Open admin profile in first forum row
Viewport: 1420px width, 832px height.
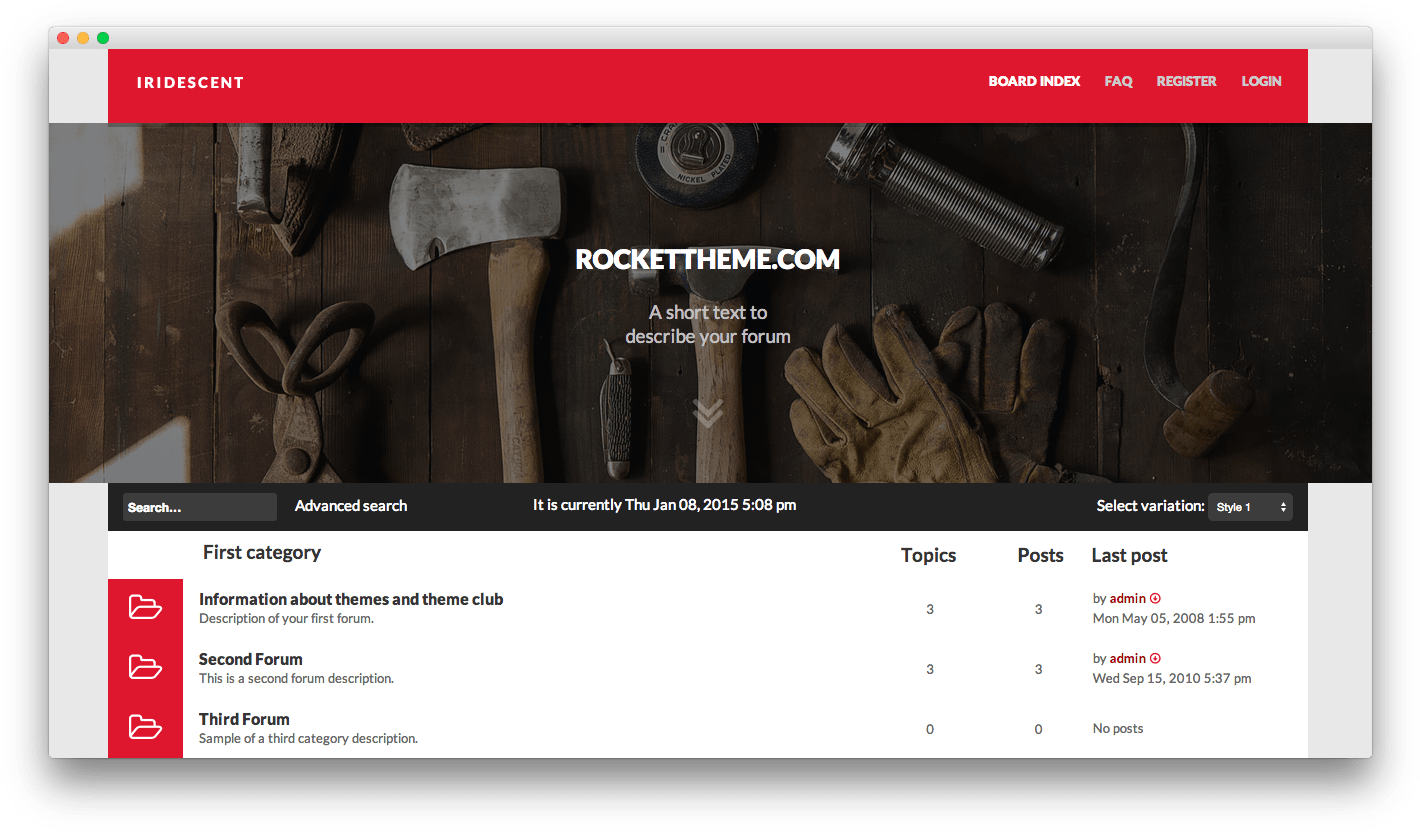[x=1127, y=599]
